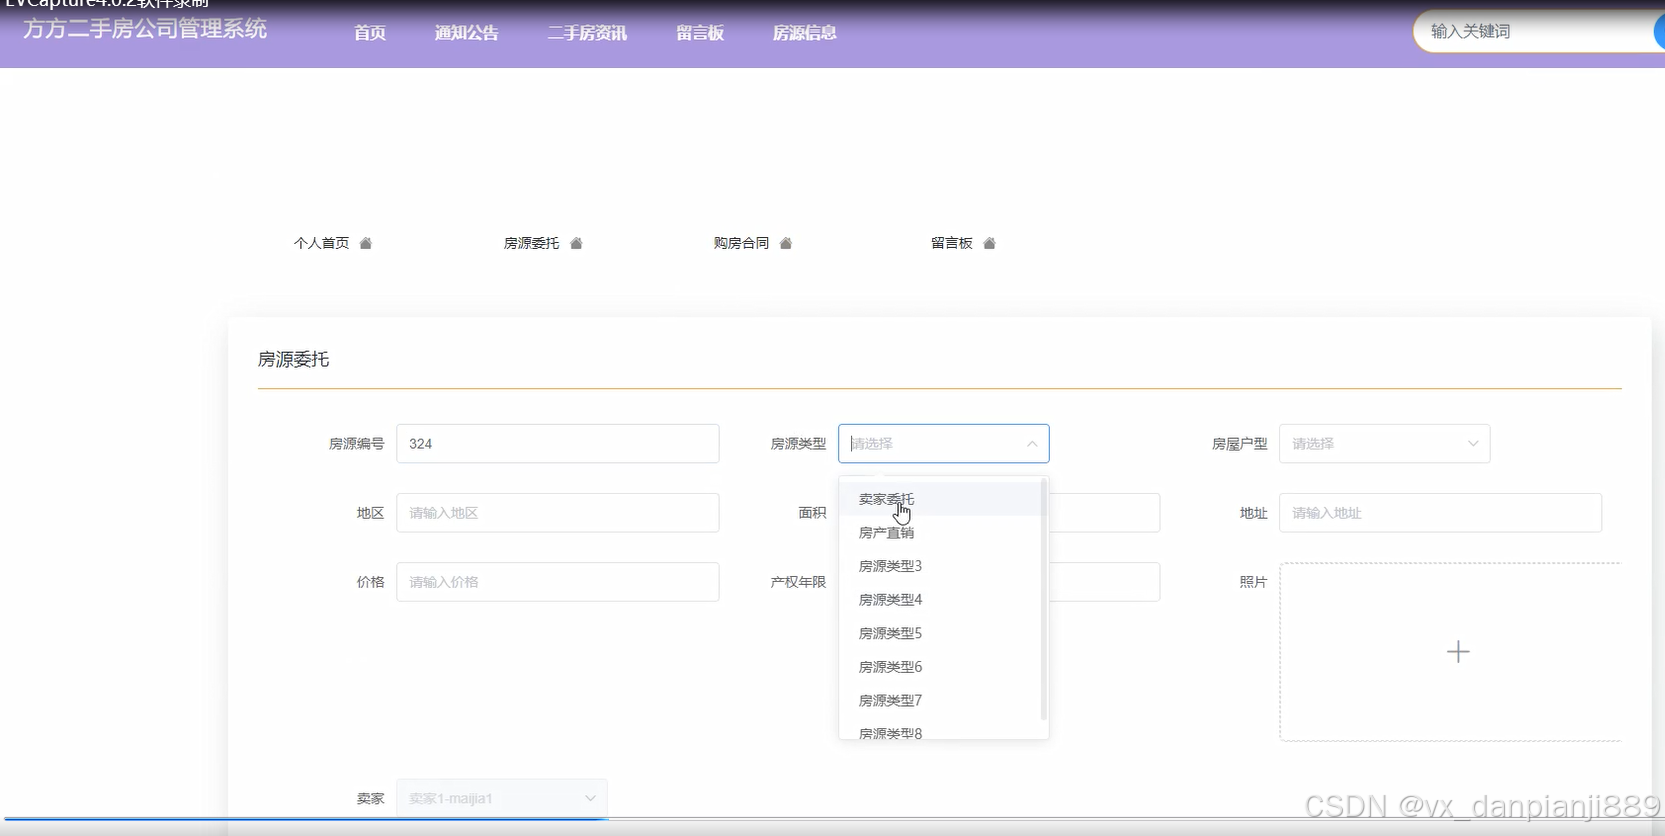Go to 购房合同 tab

point(742,243)
